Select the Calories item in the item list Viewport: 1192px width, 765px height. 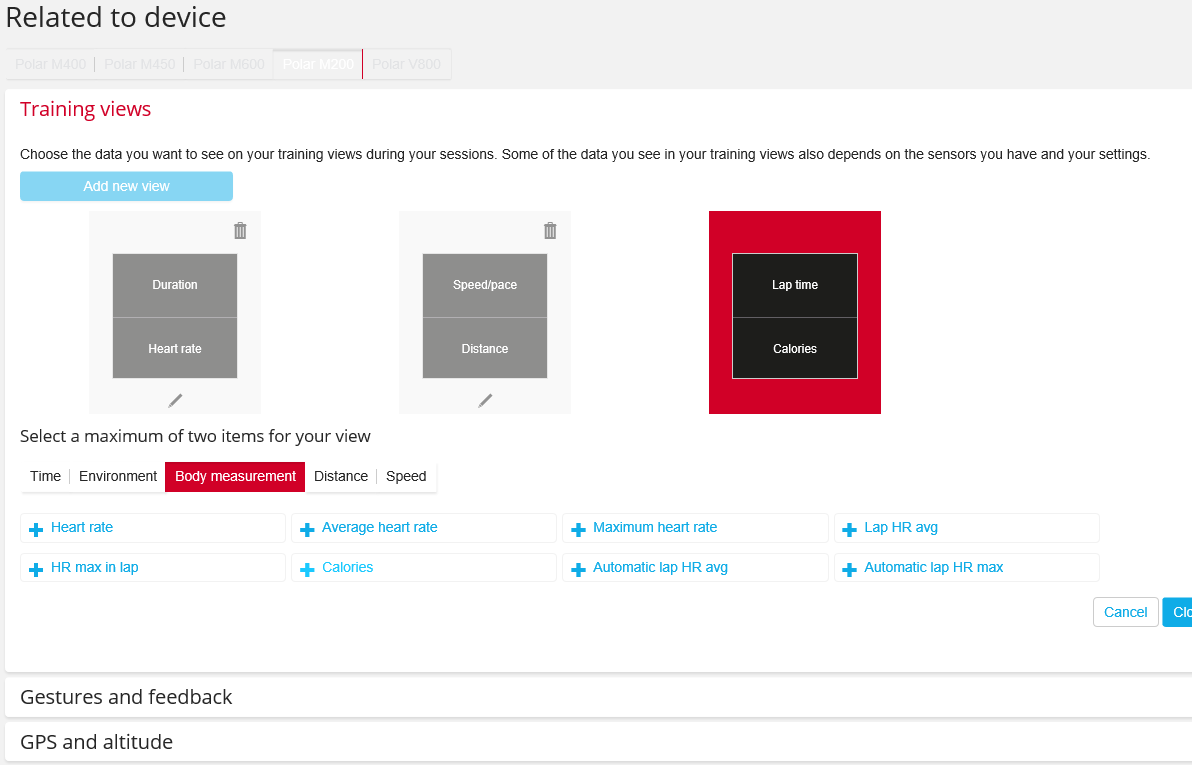pos(348,567)
